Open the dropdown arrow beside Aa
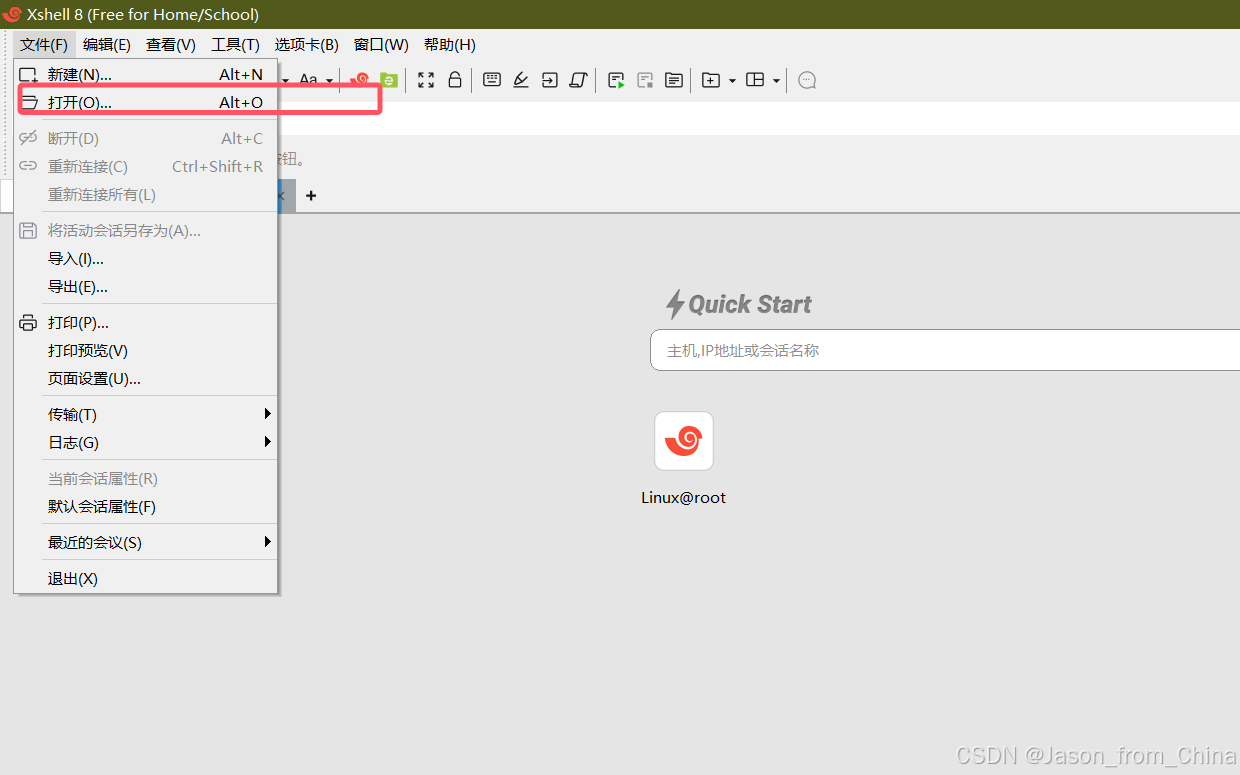The image size is (1240, 775). (328, 80)
